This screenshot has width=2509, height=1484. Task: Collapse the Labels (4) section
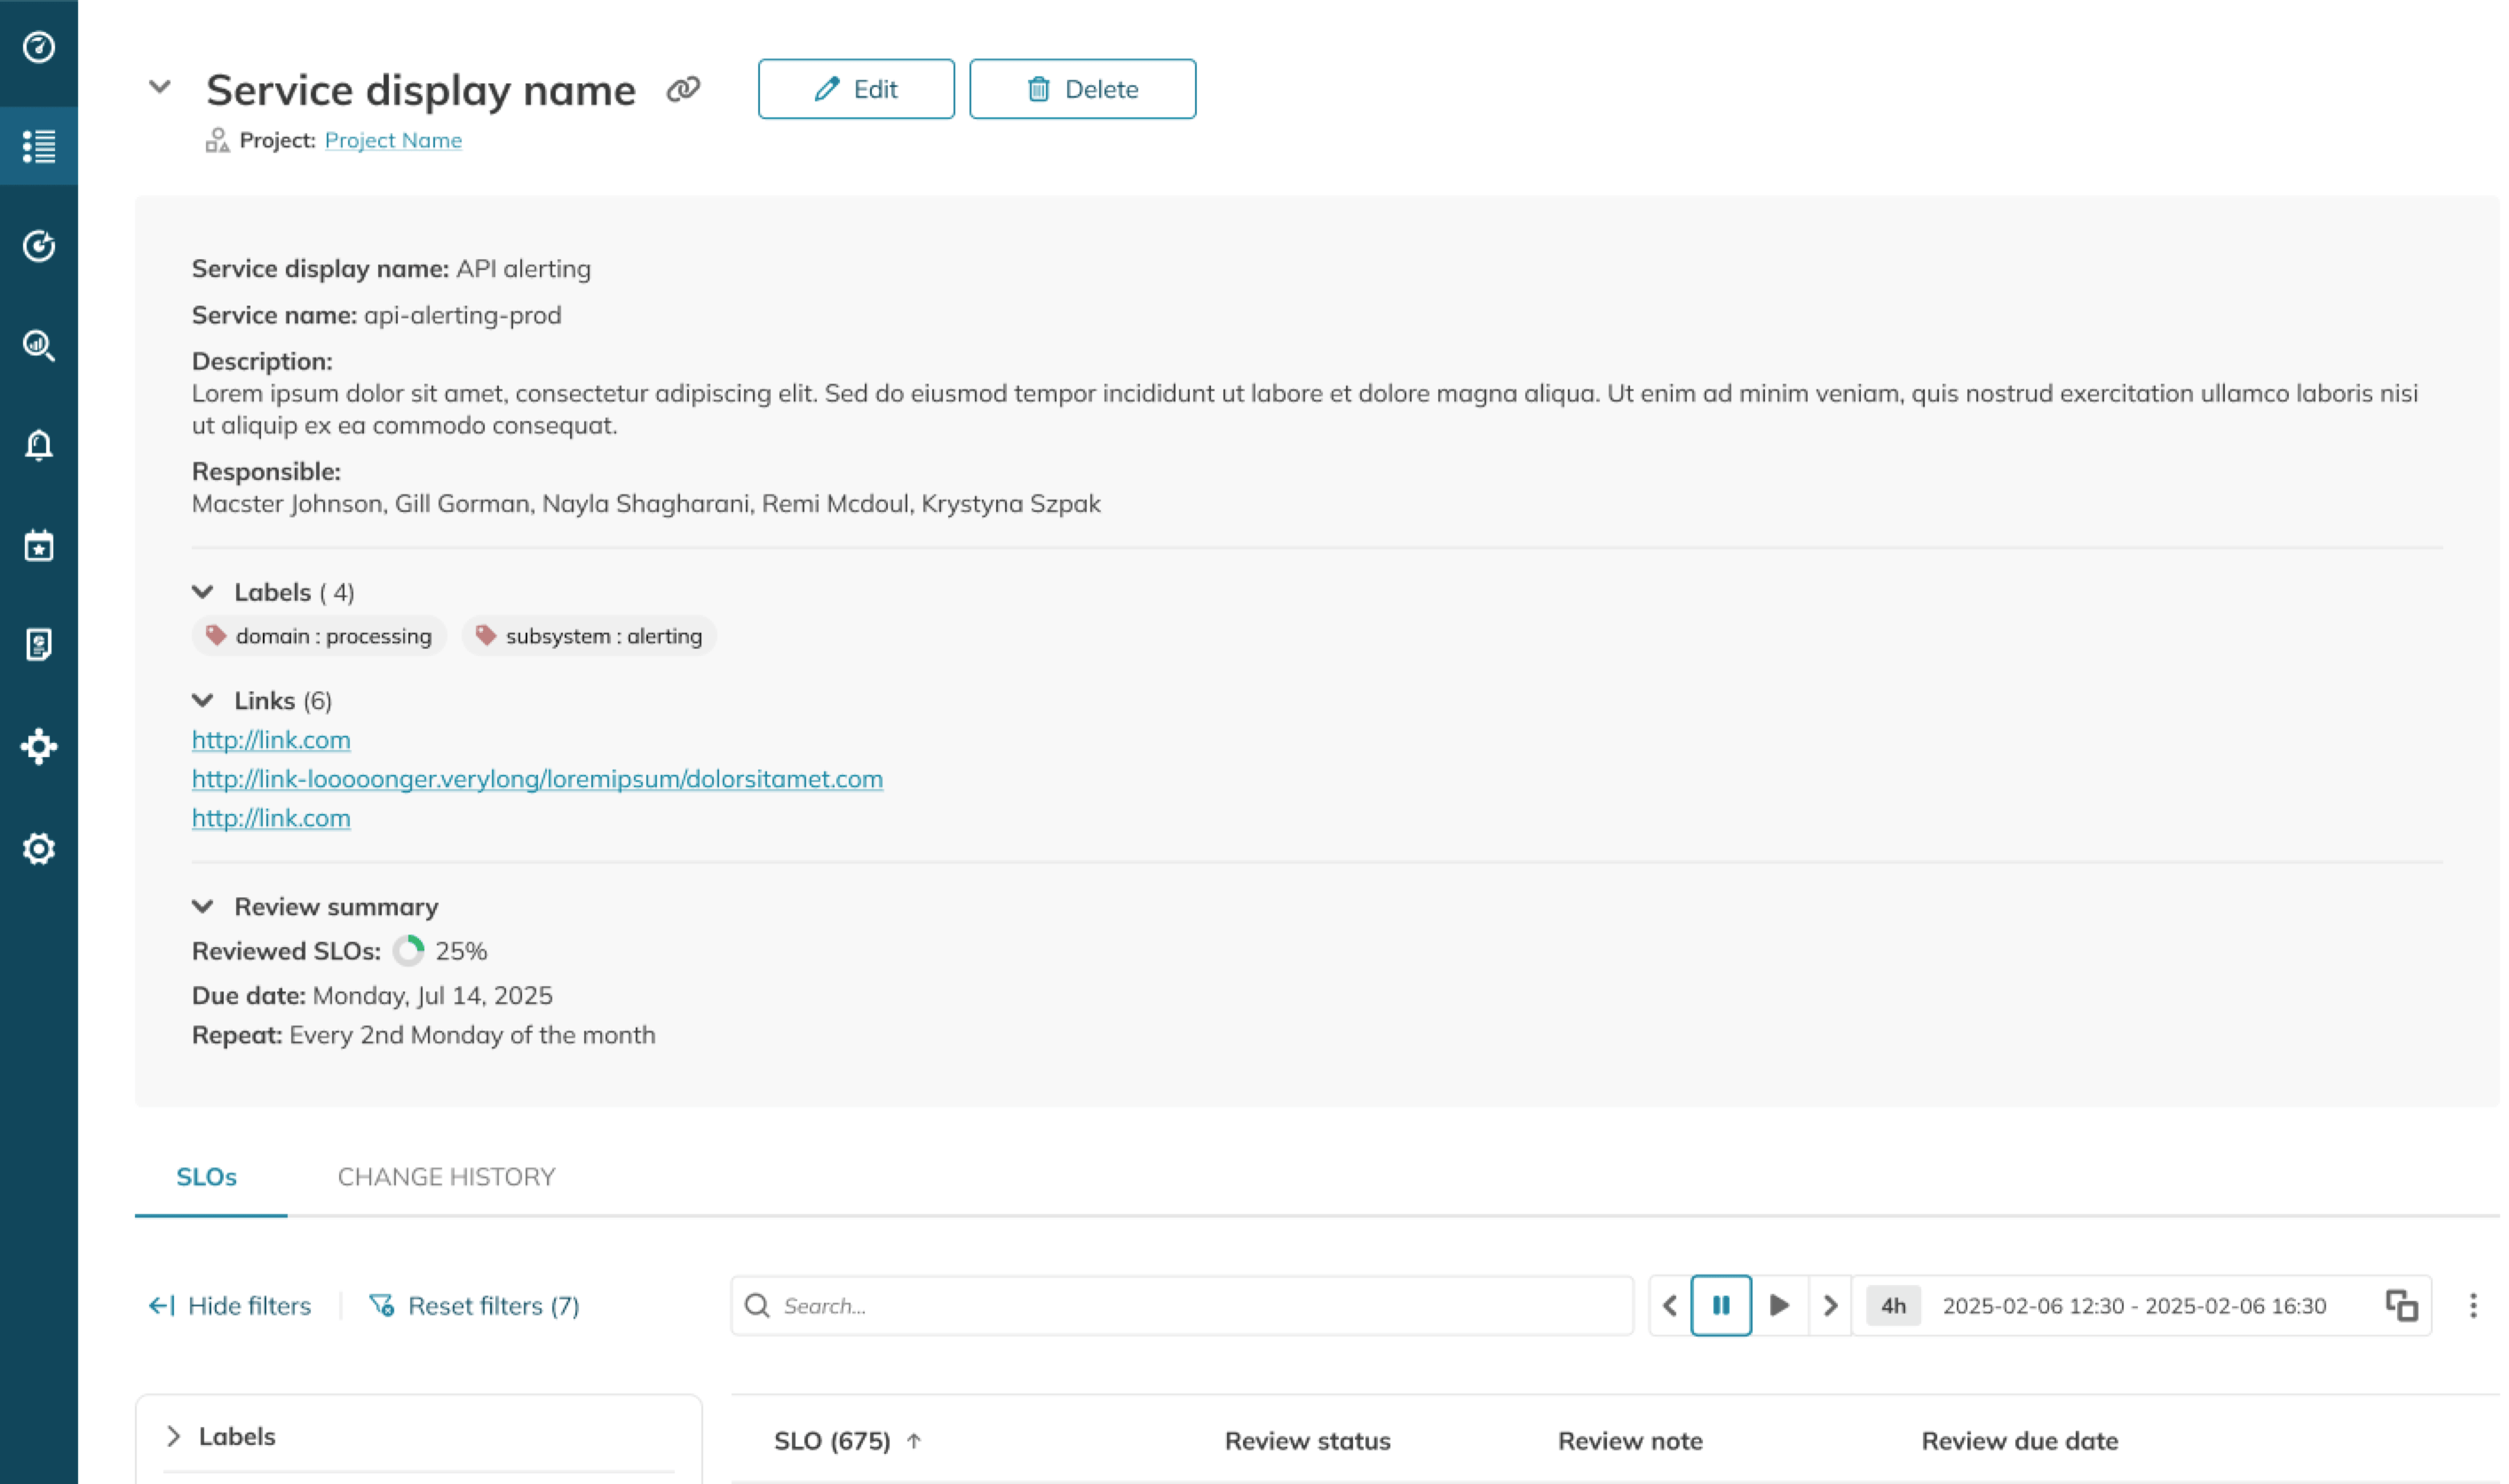203,592
